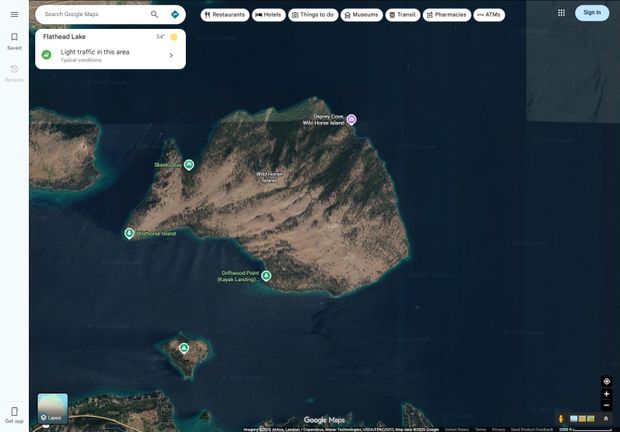Open Saved places in sidebar
Screen dimensions: 620x432
[14, 41]
